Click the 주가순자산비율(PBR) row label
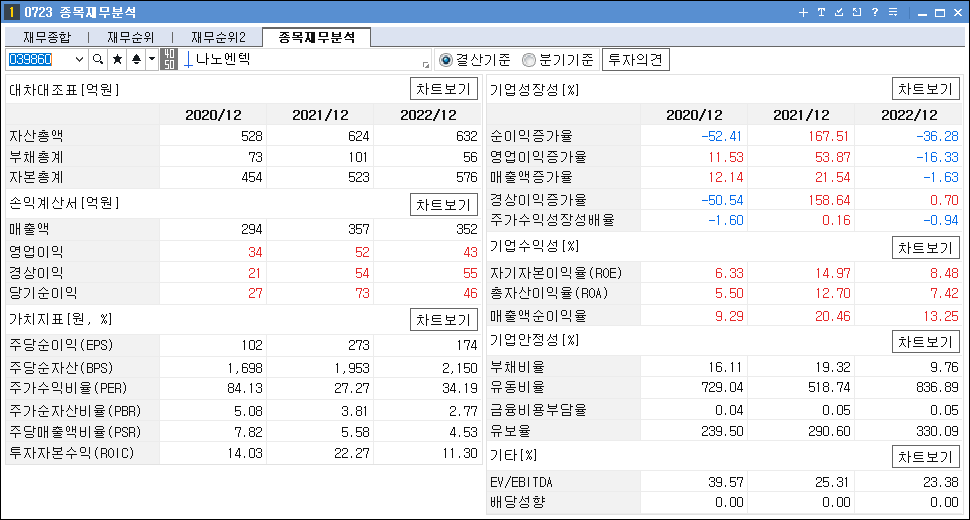Viewport: 970px width, 520px height. pos(75,411)
